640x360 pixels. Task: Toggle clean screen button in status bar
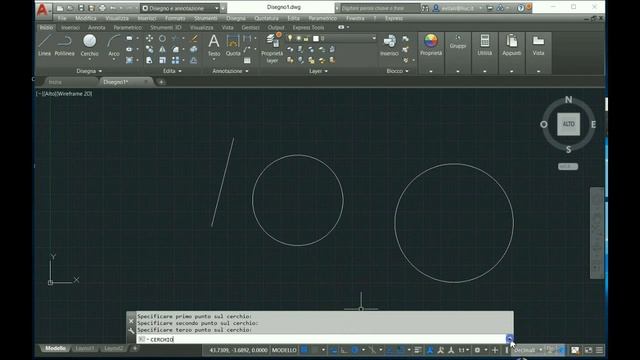[588, 350]
